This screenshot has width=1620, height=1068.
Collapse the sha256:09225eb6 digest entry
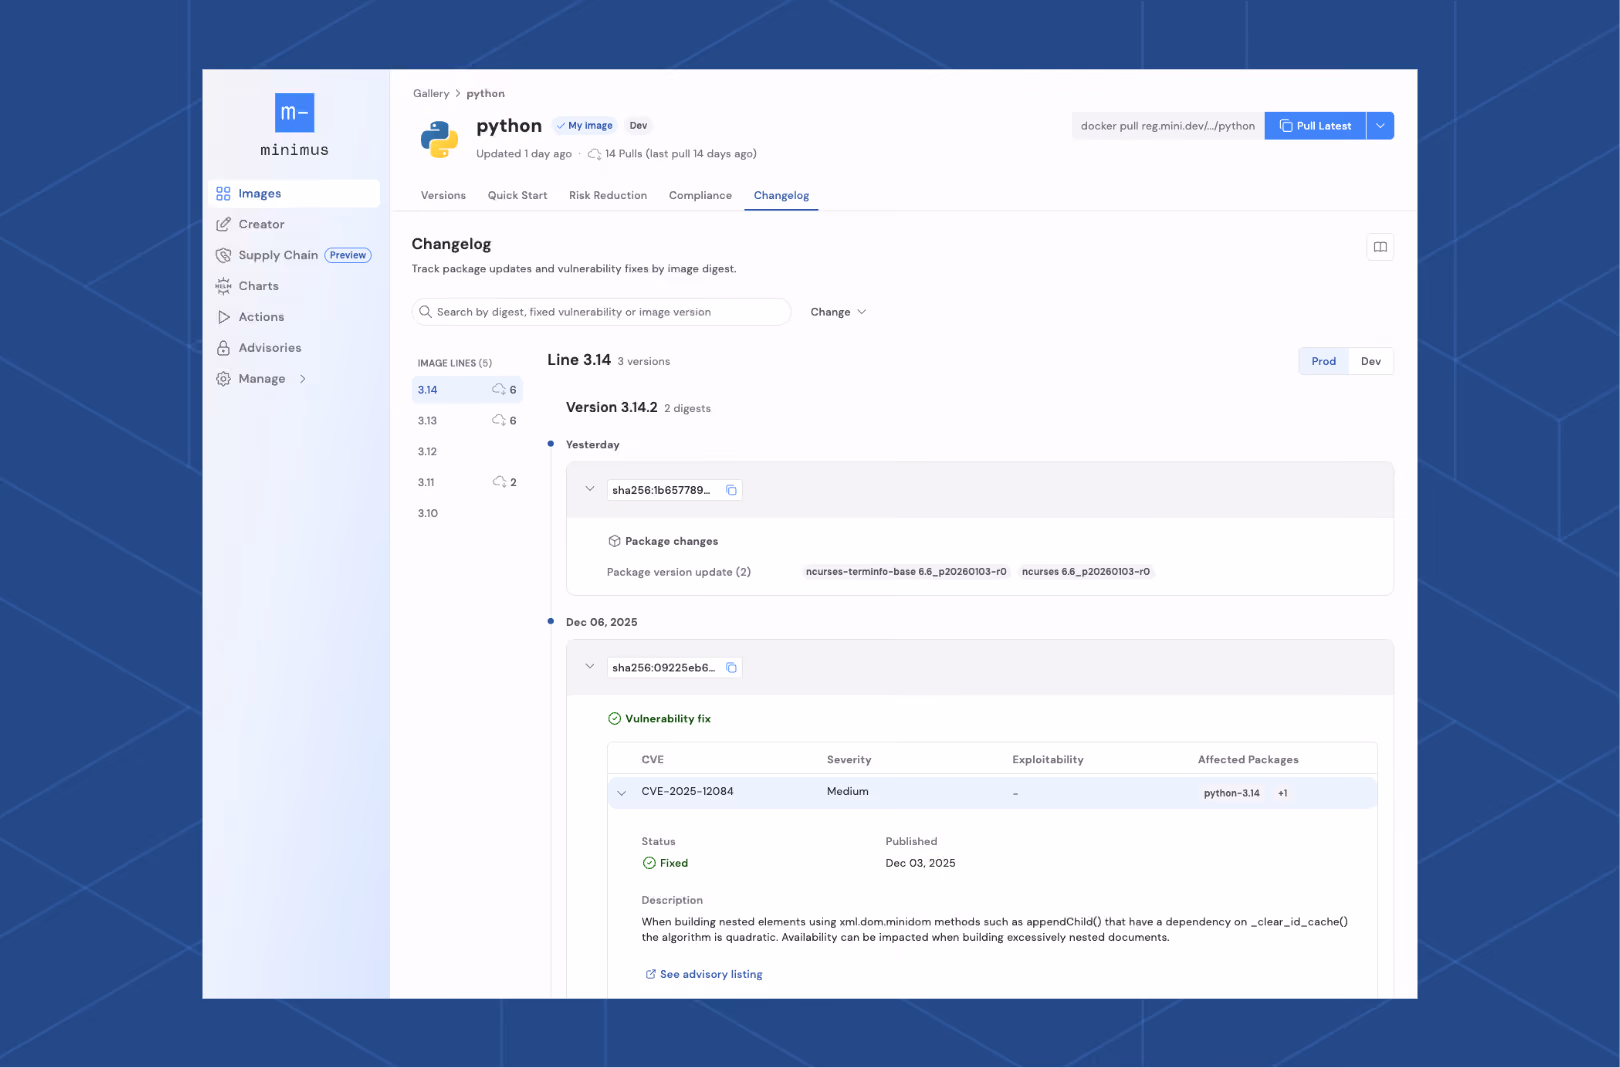tap(590, 667)
